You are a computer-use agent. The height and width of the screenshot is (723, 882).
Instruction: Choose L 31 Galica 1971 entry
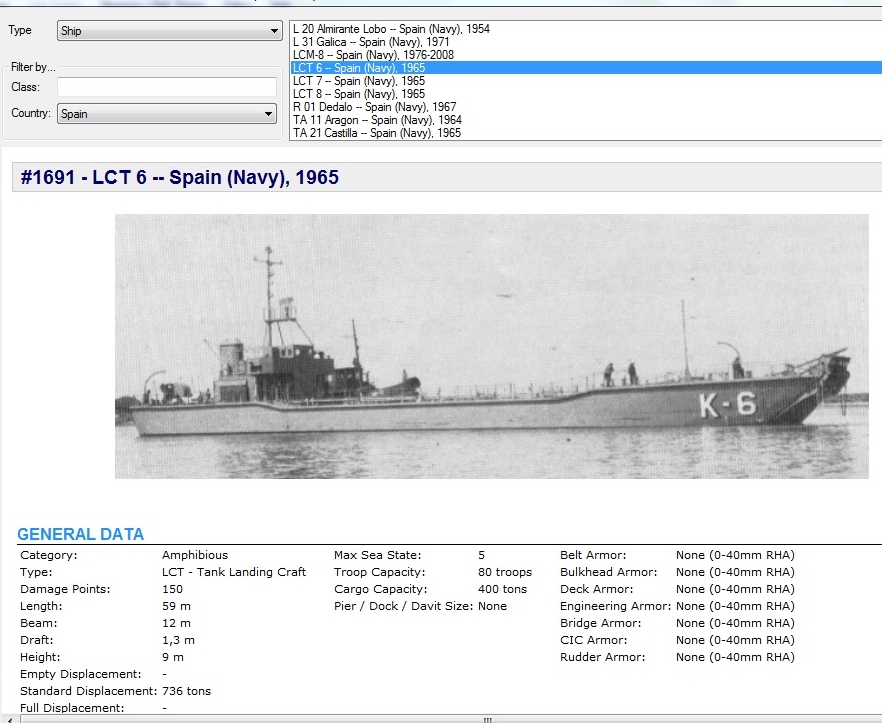(370, 42)
